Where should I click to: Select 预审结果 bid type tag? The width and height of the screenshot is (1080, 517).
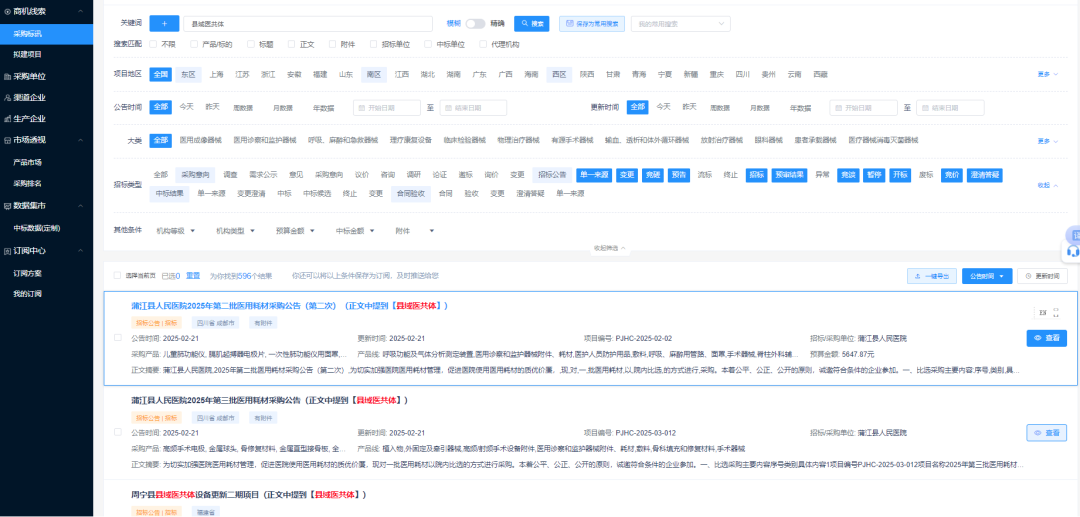(789, 175)
